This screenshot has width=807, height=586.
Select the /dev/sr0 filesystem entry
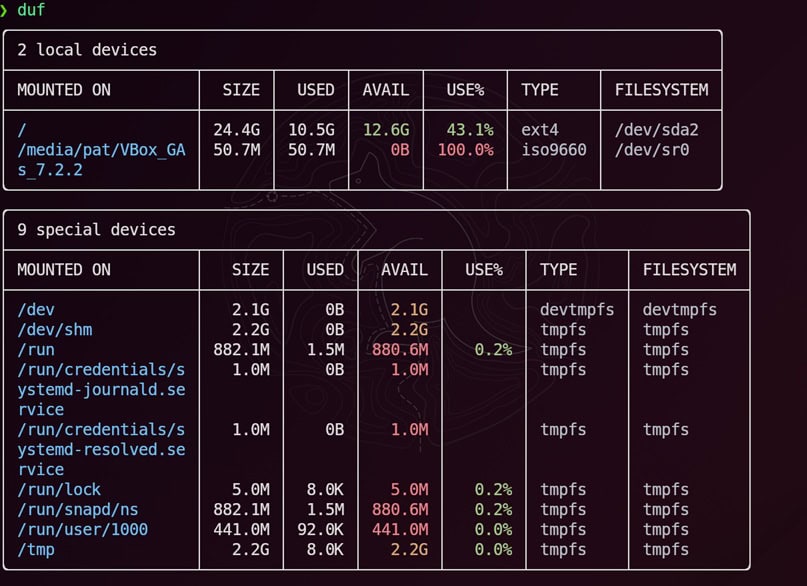pos(652,150)
